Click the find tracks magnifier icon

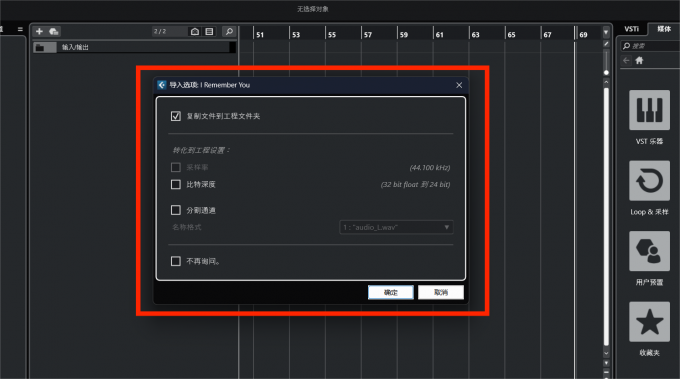[229, 31]
